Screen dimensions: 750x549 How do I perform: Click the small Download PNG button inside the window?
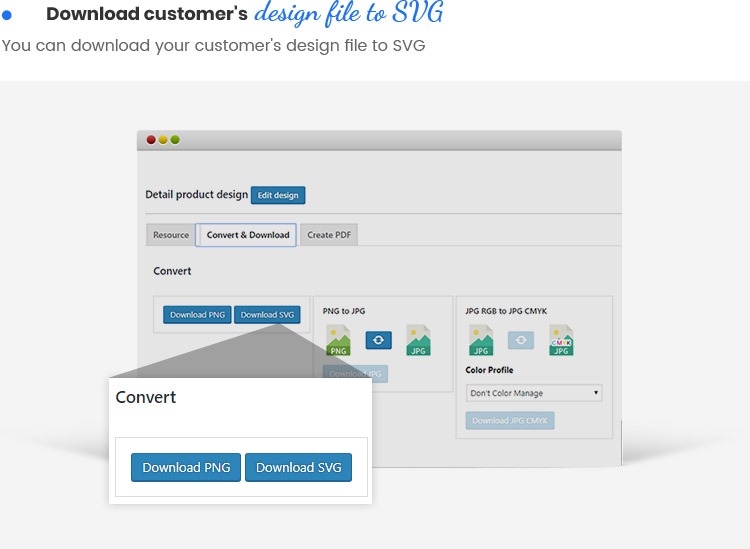[197, 314]
